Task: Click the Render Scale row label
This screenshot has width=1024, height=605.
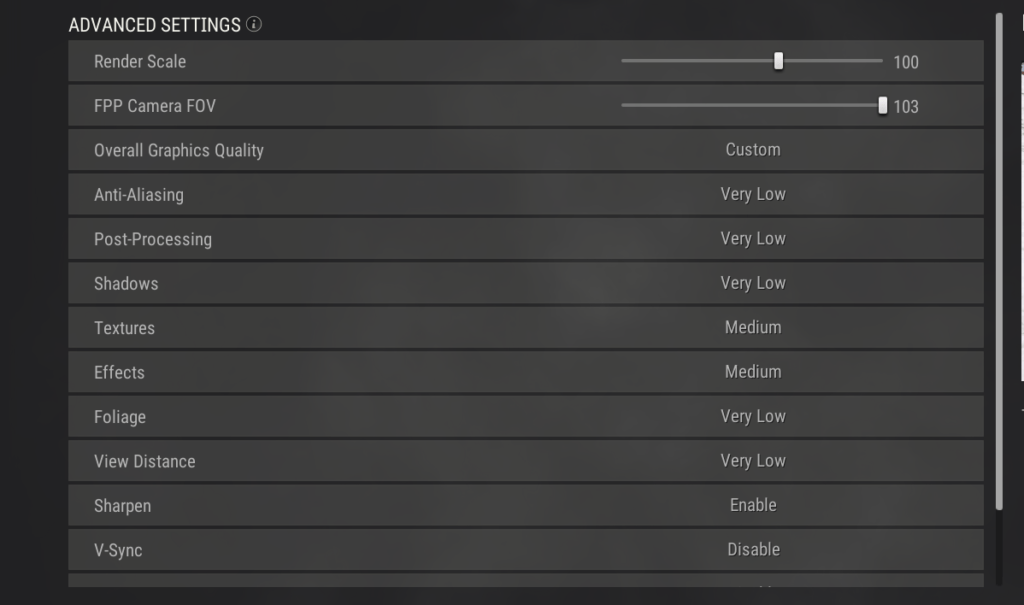Action: point(140,61)
